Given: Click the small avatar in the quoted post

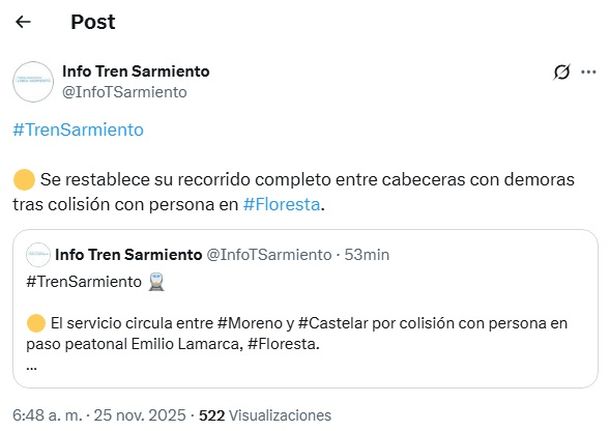Looking at the screenshot, I should [38, 255].
